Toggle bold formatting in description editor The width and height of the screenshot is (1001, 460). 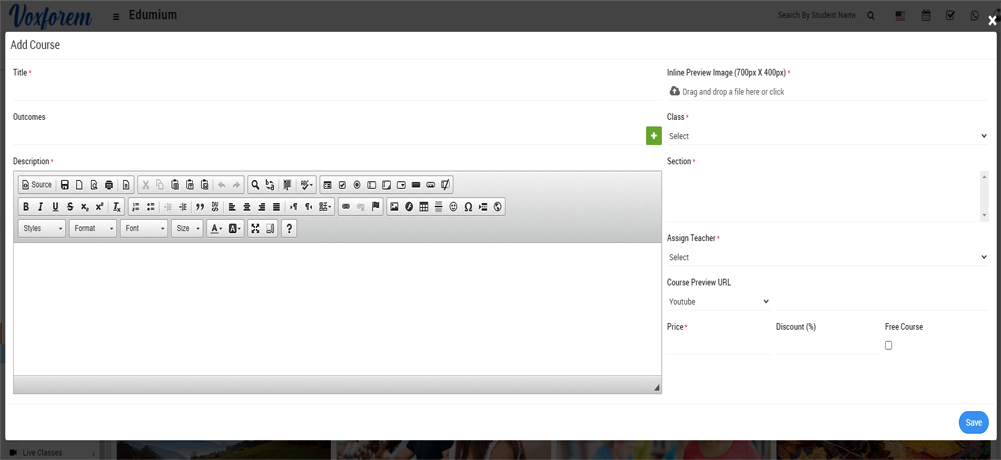point(26,207)
